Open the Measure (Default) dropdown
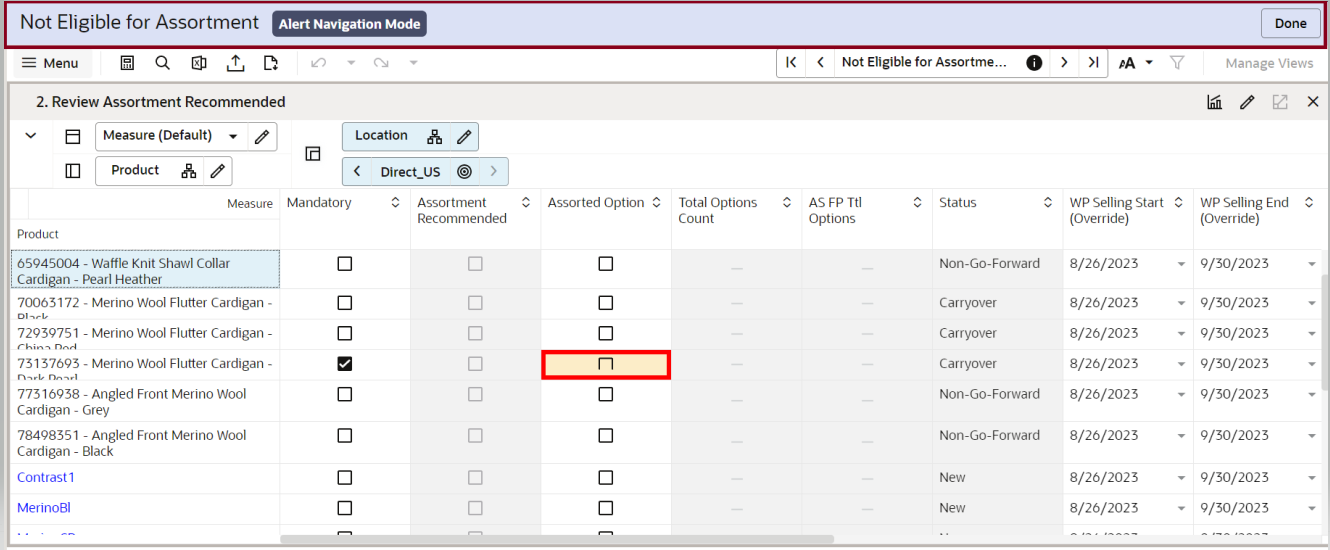 [234, 136]
